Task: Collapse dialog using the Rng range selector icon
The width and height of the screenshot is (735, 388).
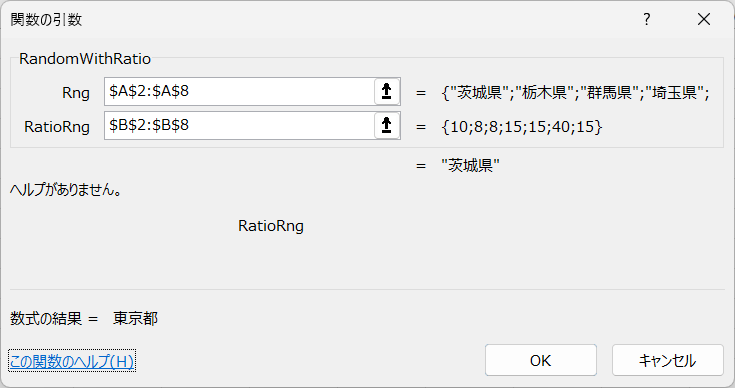Action: point(387,91)
